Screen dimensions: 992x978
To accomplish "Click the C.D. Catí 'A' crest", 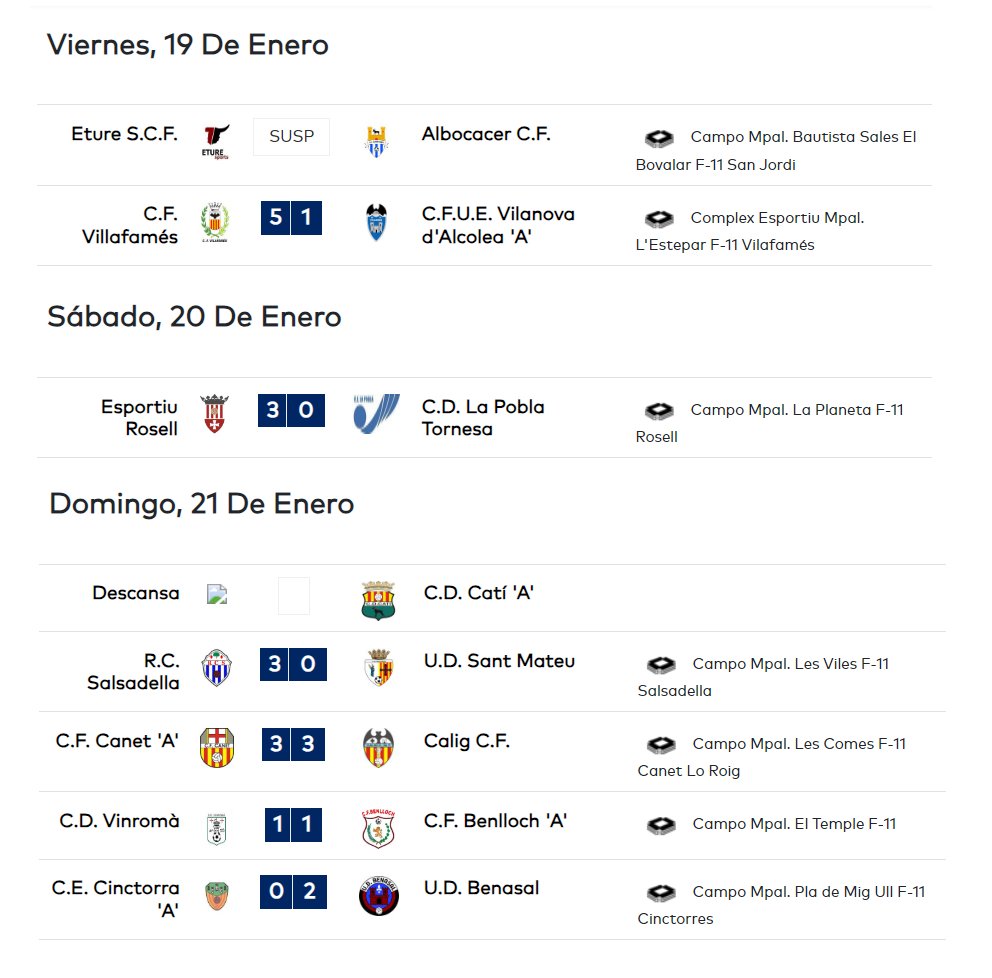I will click(x=378, y=600).
